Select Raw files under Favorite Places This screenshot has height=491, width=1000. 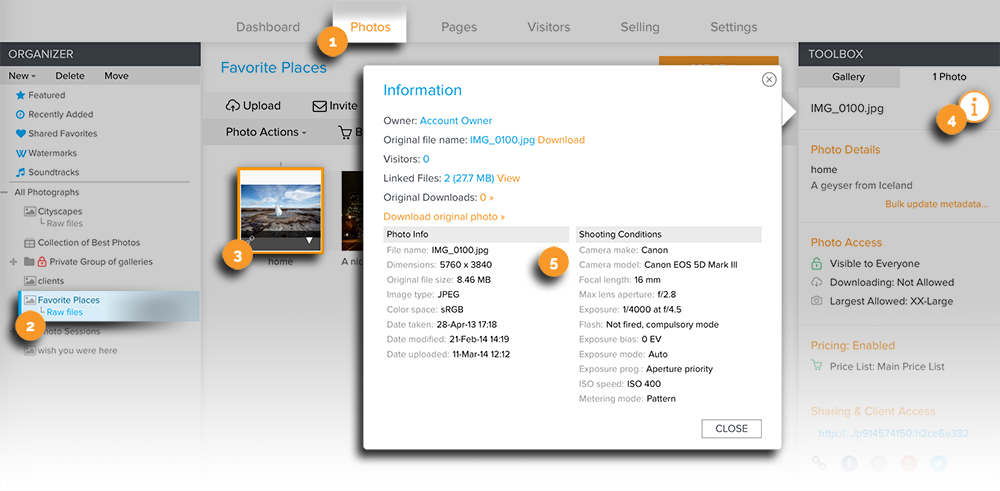click(64, 312)
